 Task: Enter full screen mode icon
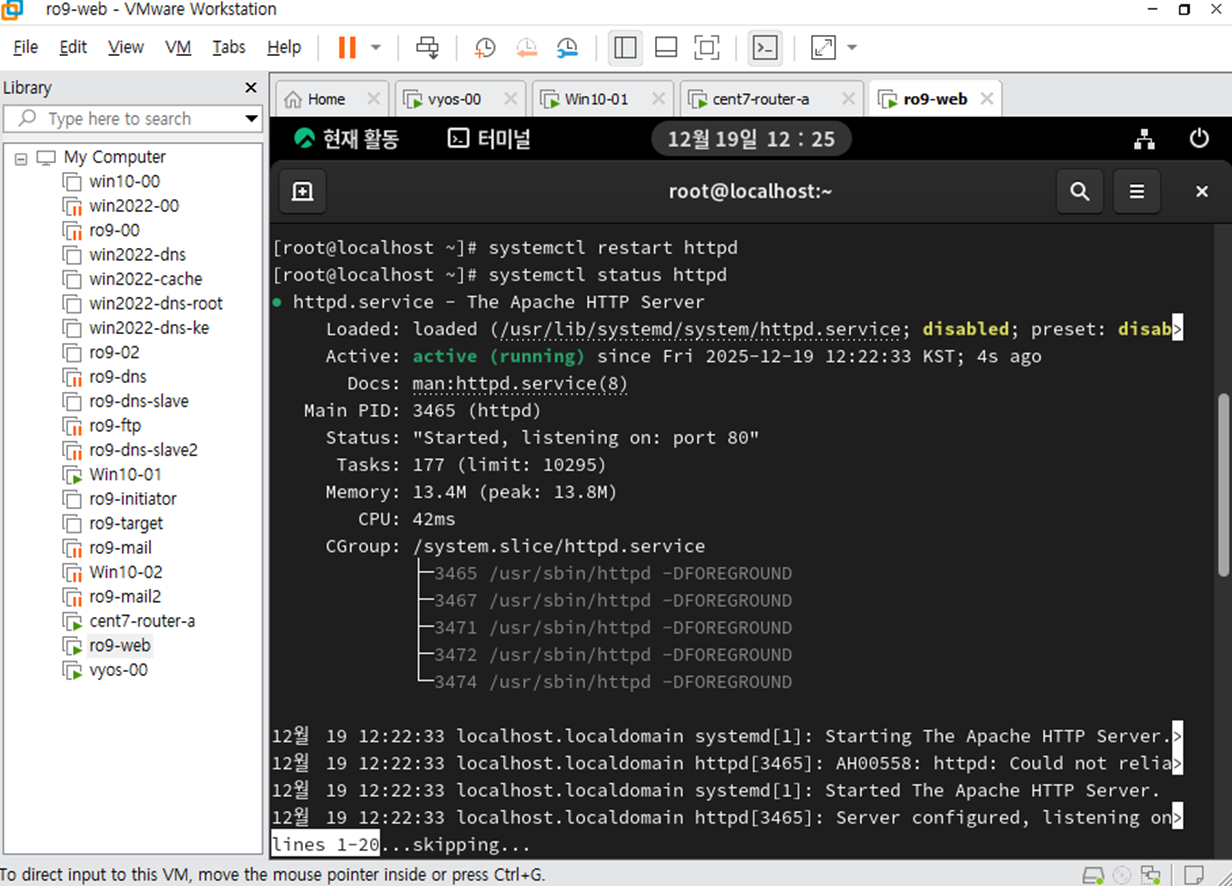coord(707,47)
